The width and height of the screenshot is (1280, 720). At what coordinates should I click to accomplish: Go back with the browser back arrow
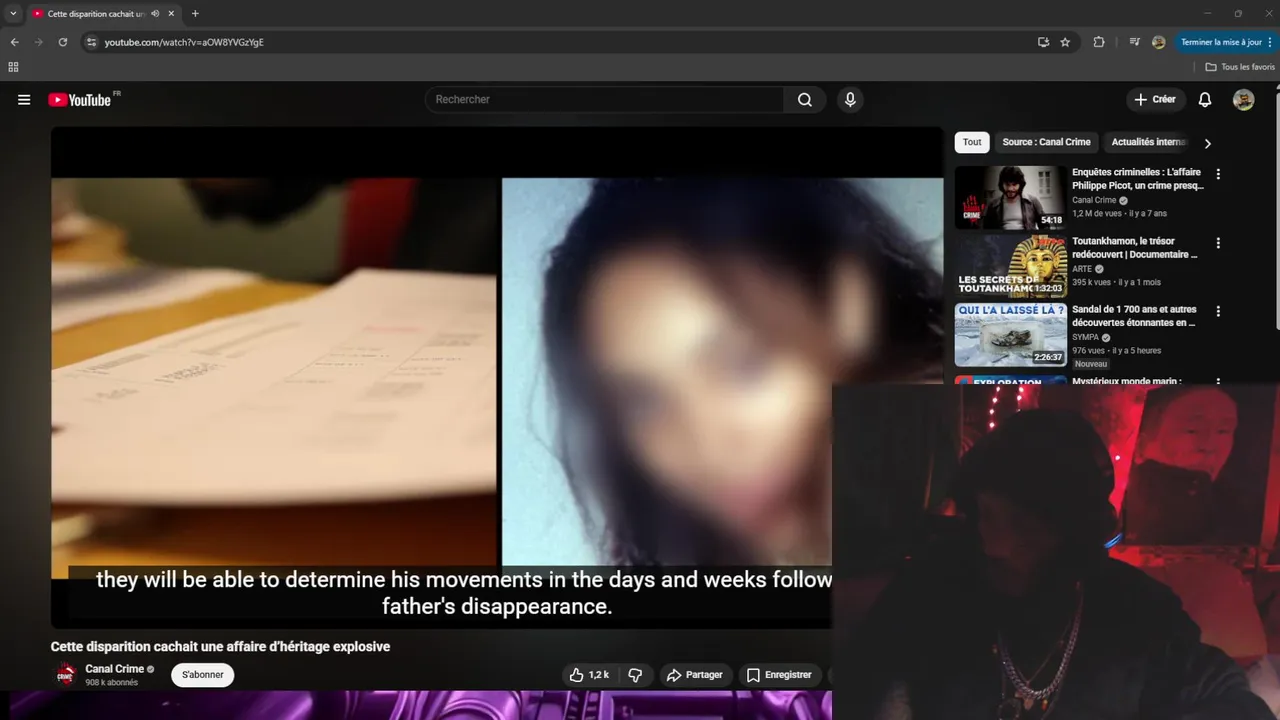click(14, 42)
